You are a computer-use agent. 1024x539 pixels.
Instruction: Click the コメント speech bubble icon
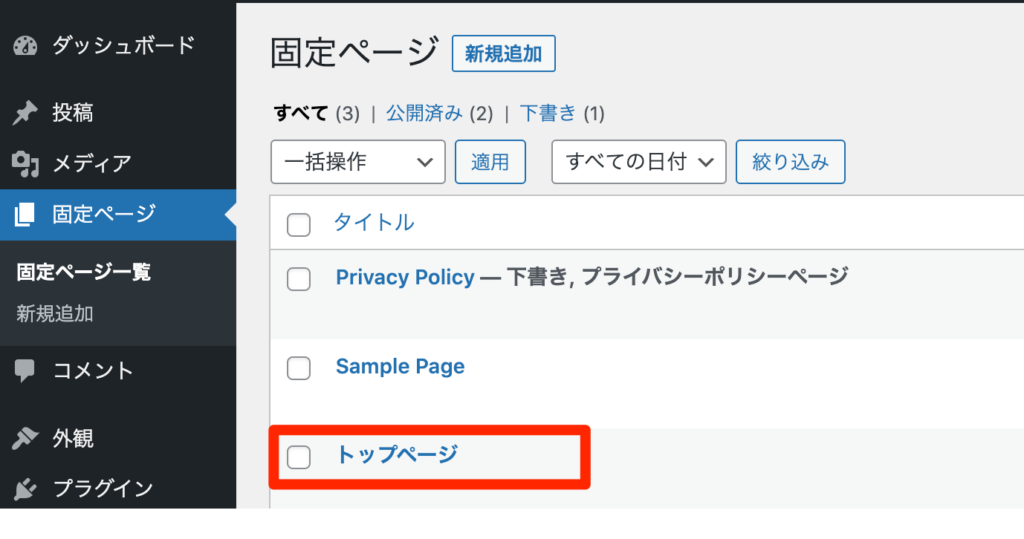[25, 370]
